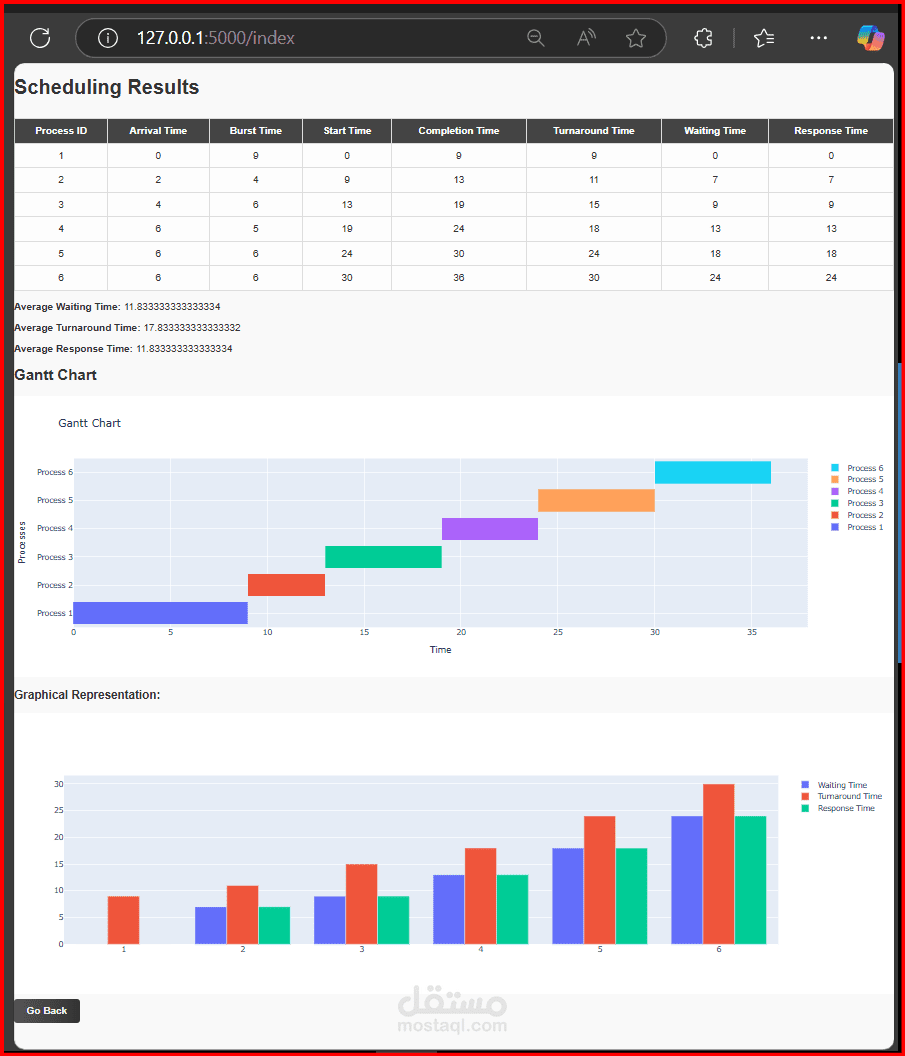
Task: Click the Go Back button
Action: pyautogui.click(x=47, y=1010)
